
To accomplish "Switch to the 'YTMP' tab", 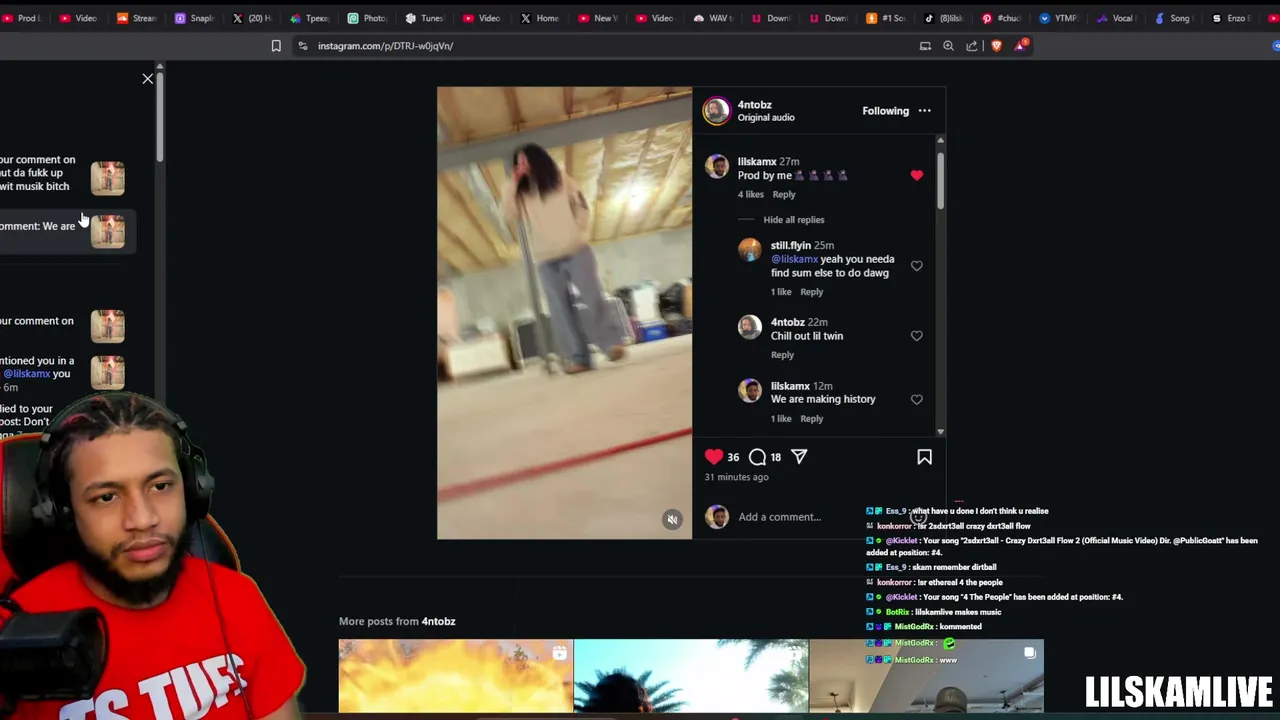I will (x=1058, y=18).
